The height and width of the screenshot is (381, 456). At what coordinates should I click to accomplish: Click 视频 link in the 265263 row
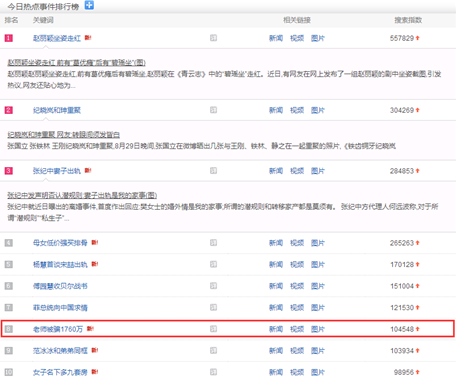click(x=297, y=243)
